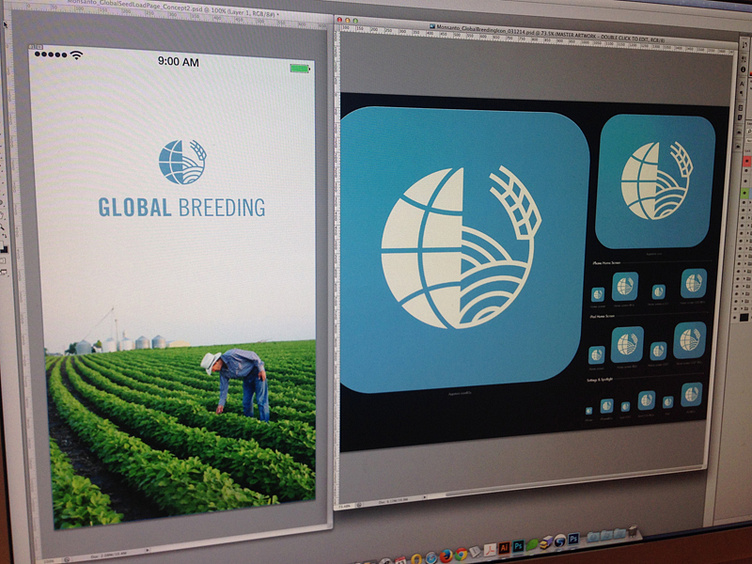The image size is (752, 564).
Task: Open Safari from the dock
Action: click(431, 558)
